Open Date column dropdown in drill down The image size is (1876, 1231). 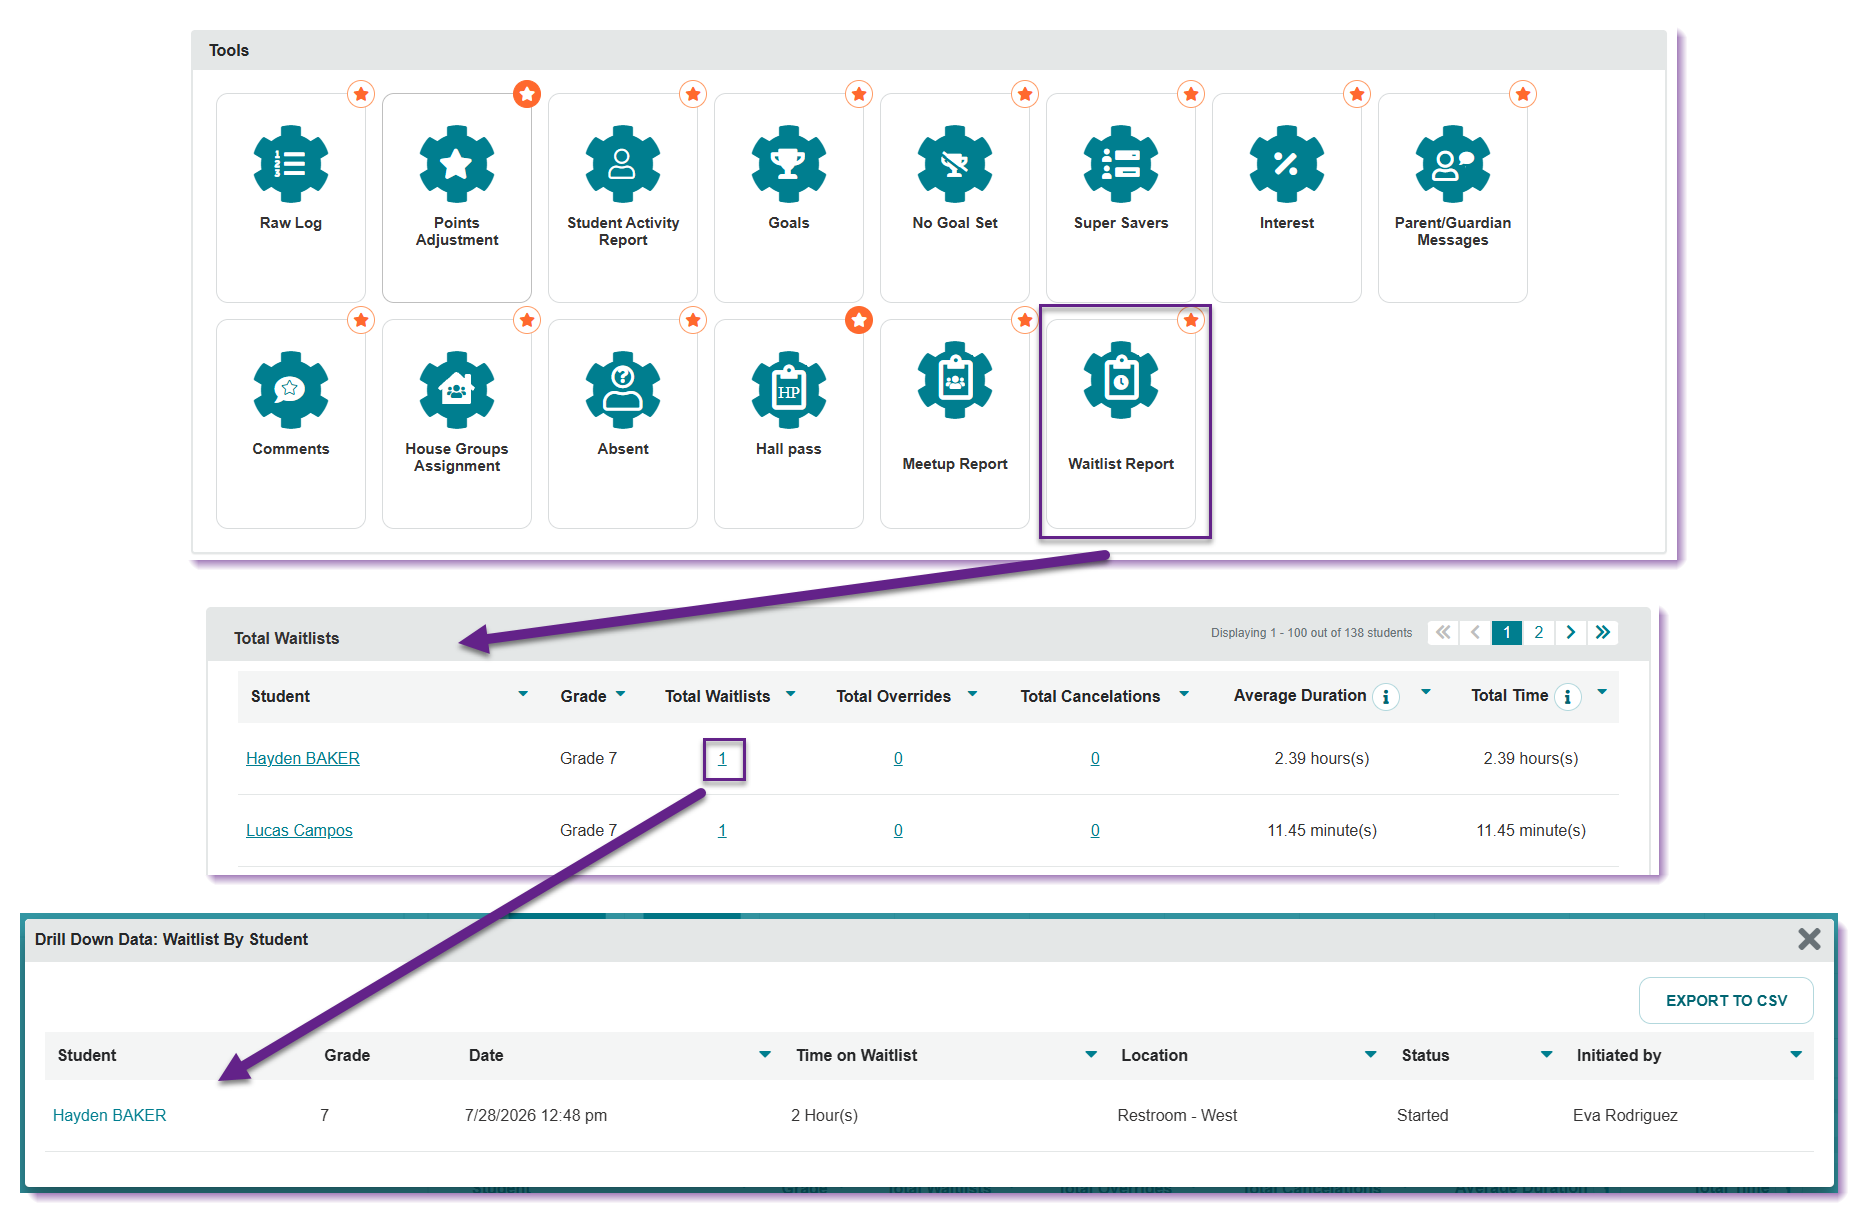coord(765,1054)
